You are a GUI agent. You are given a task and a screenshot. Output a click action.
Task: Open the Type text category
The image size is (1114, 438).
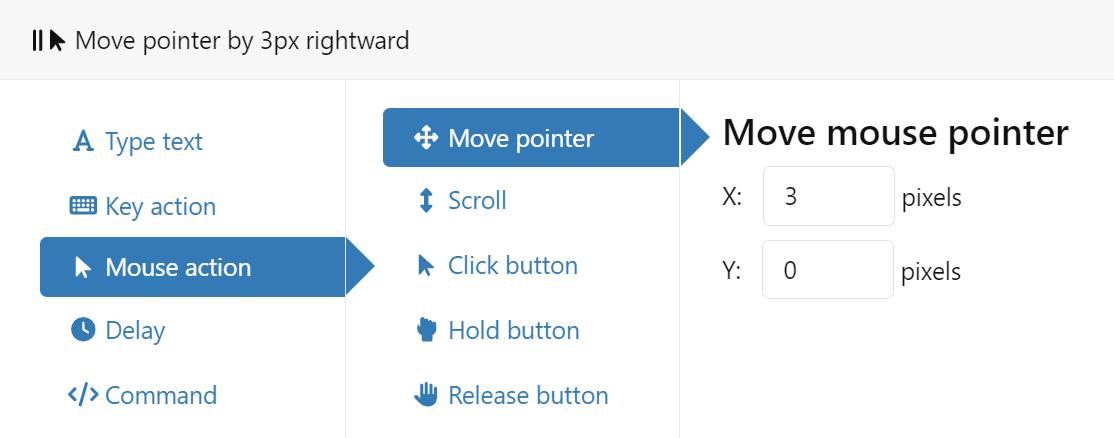tap(153, 142)
